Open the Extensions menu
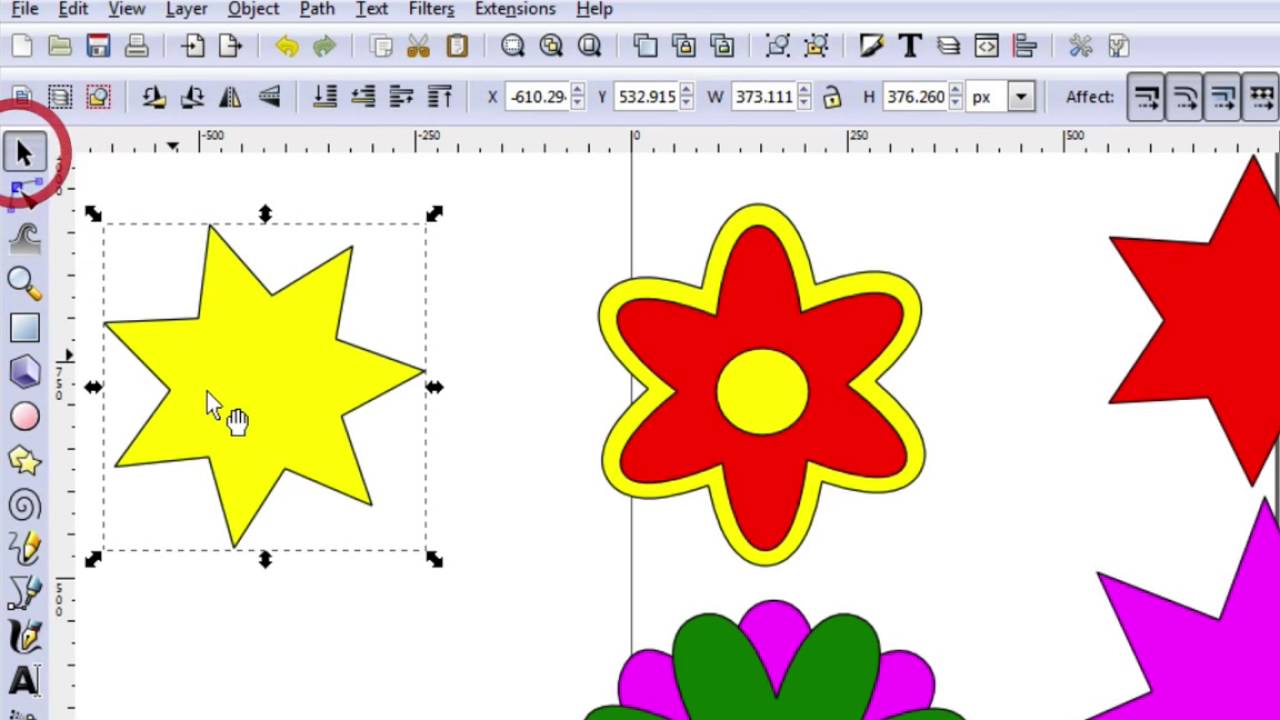The width and height of the screenshot is (1280, 720). coord(515,10)
